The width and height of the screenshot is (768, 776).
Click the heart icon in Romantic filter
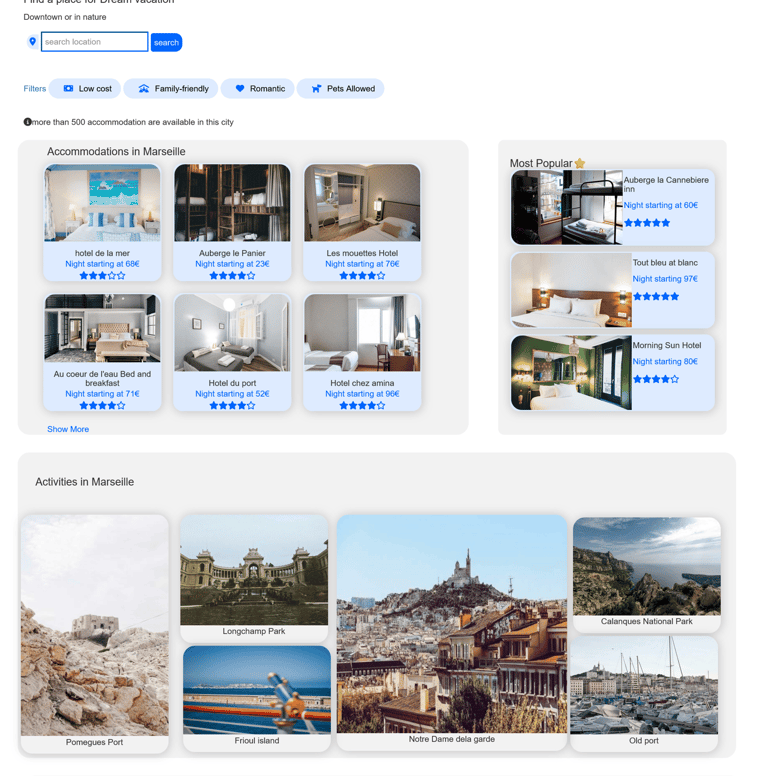click(x=240, y=89)
